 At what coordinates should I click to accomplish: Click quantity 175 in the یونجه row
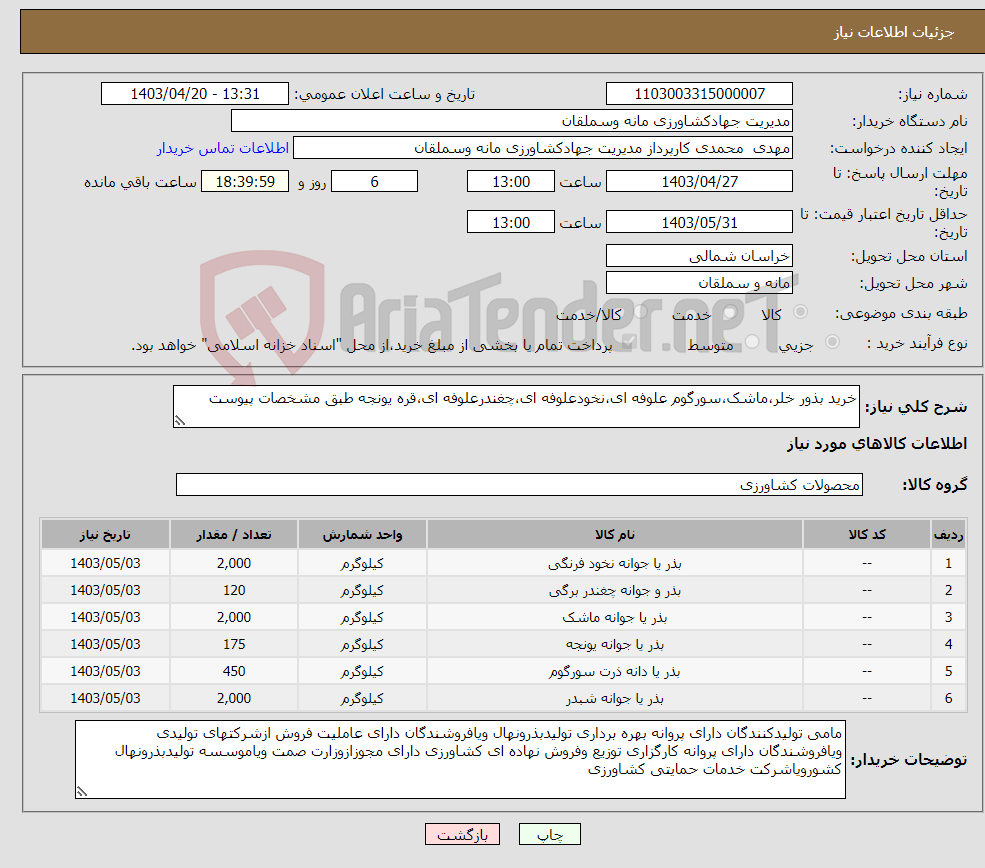(234, 644)
